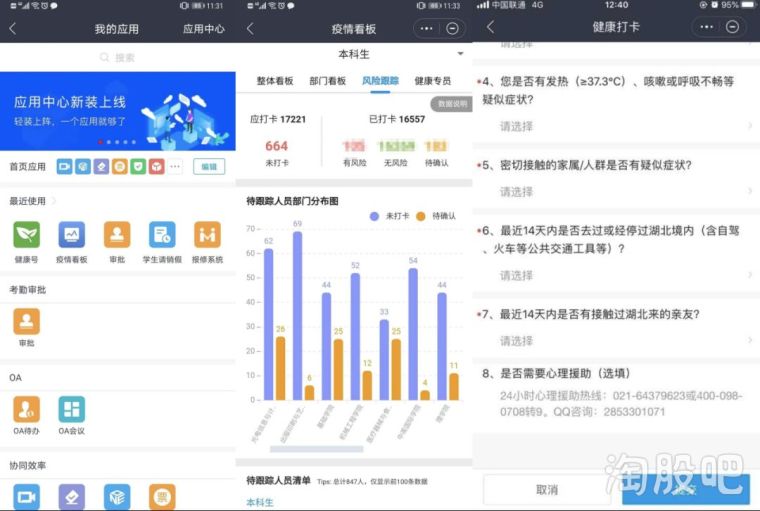Open the OA会议 app icon

(x=72, y=409)
